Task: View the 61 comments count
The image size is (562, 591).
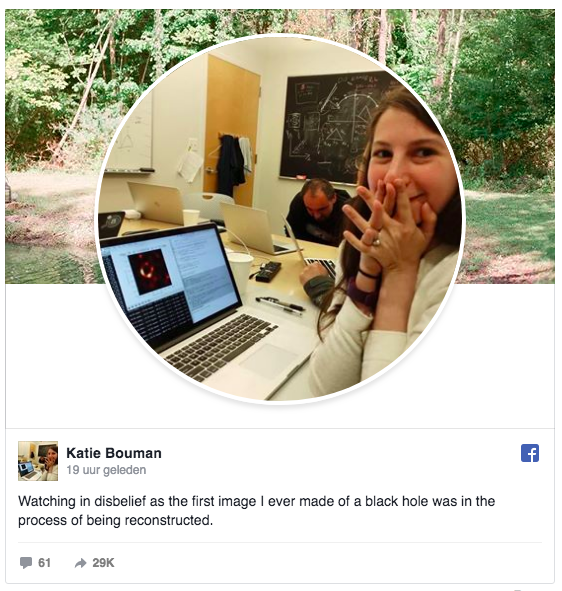Action: click(x=44, y=563)
